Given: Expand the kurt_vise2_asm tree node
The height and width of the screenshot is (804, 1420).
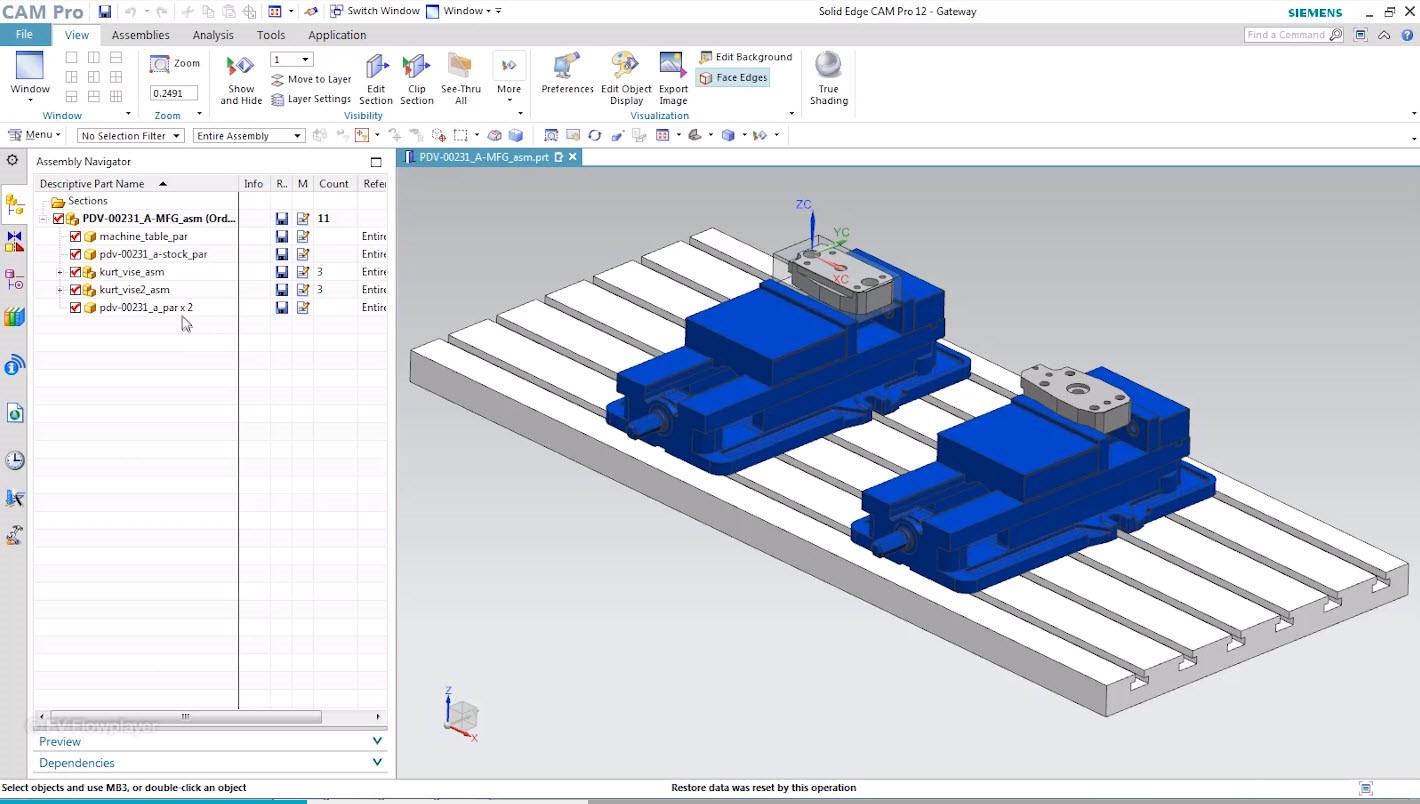Looking at the screenshot, I should point(59,289).
